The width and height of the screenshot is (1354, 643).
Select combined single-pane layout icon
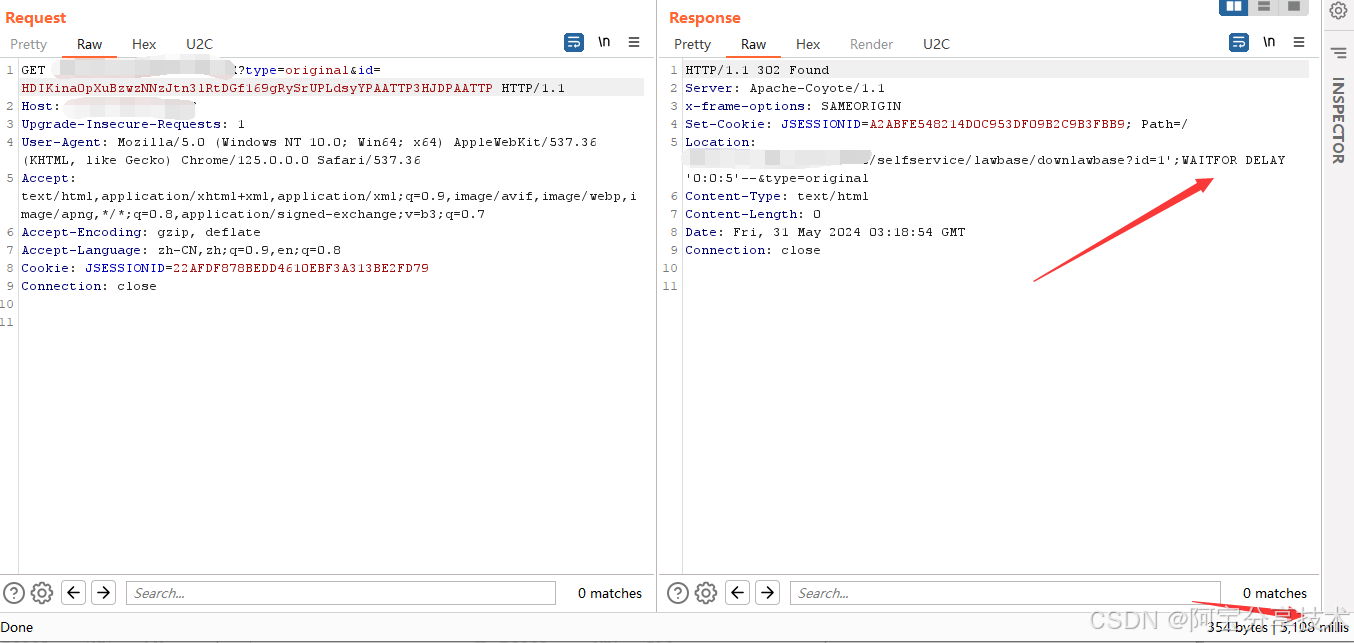(1294, 7)
